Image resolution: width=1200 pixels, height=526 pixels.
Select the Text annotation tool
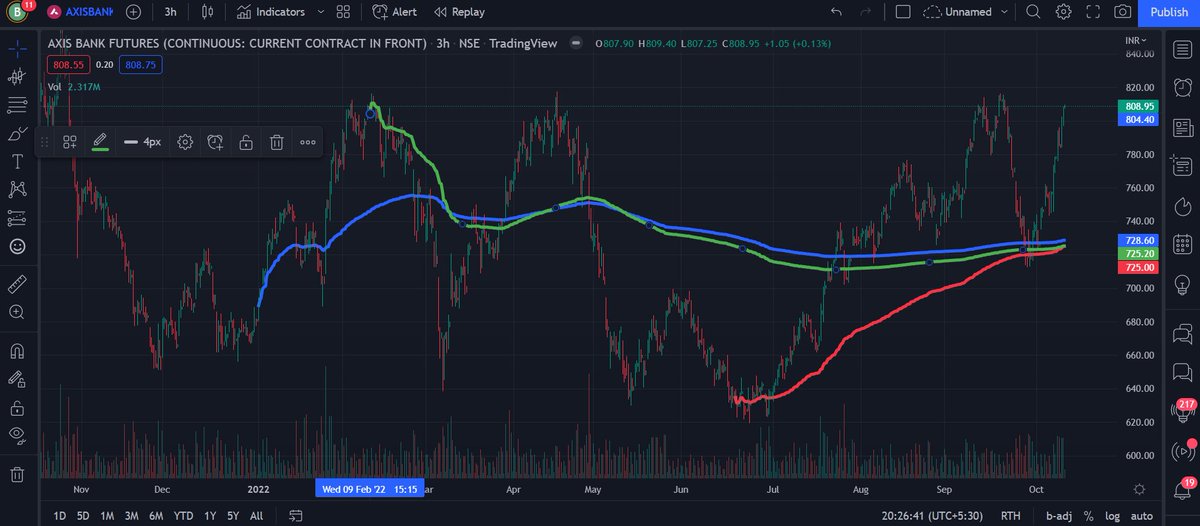click(x=17, y=161)
